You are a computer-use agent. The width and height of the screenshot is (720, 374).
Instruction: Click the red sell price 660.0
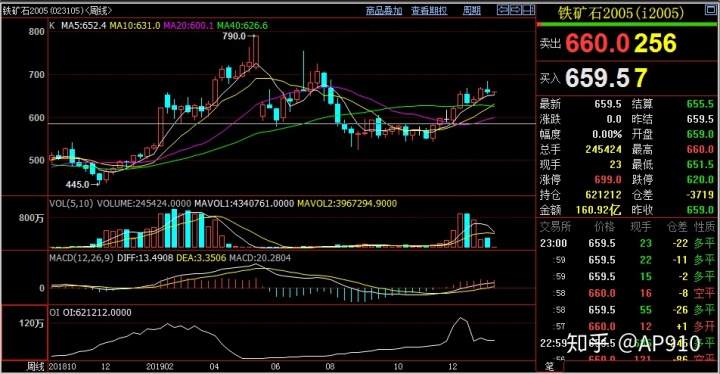point(597,43)
